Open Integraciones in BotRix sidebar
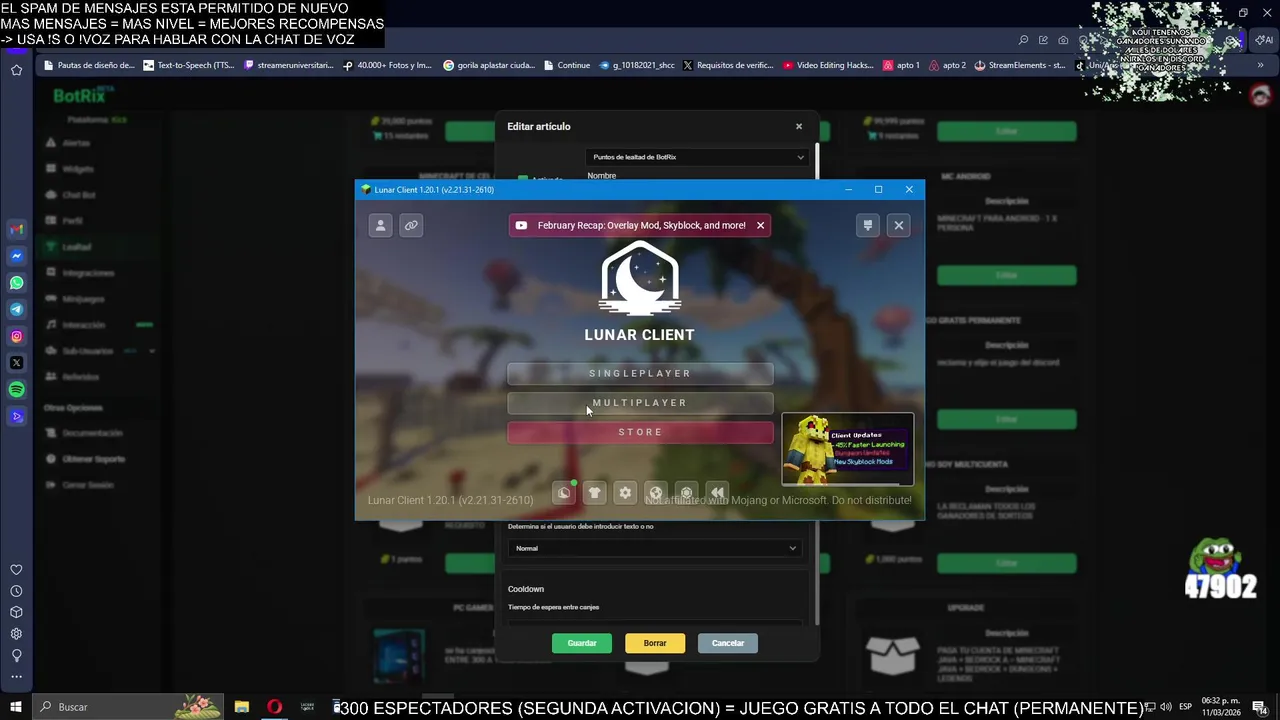 pos(88,273)
